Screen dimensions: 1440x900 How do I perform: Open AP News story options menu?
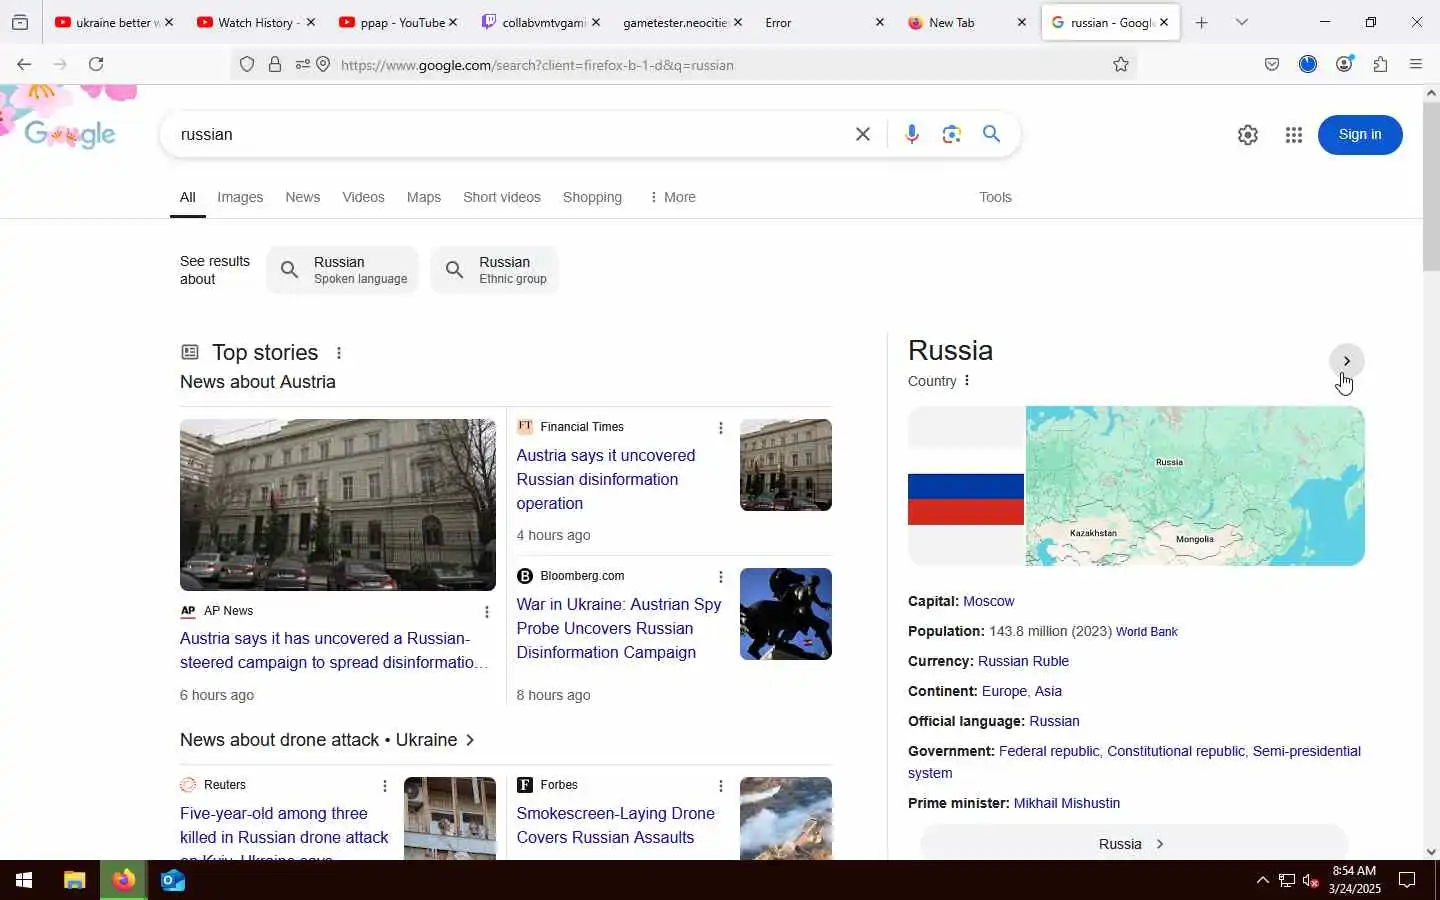(x=487, y=612)
